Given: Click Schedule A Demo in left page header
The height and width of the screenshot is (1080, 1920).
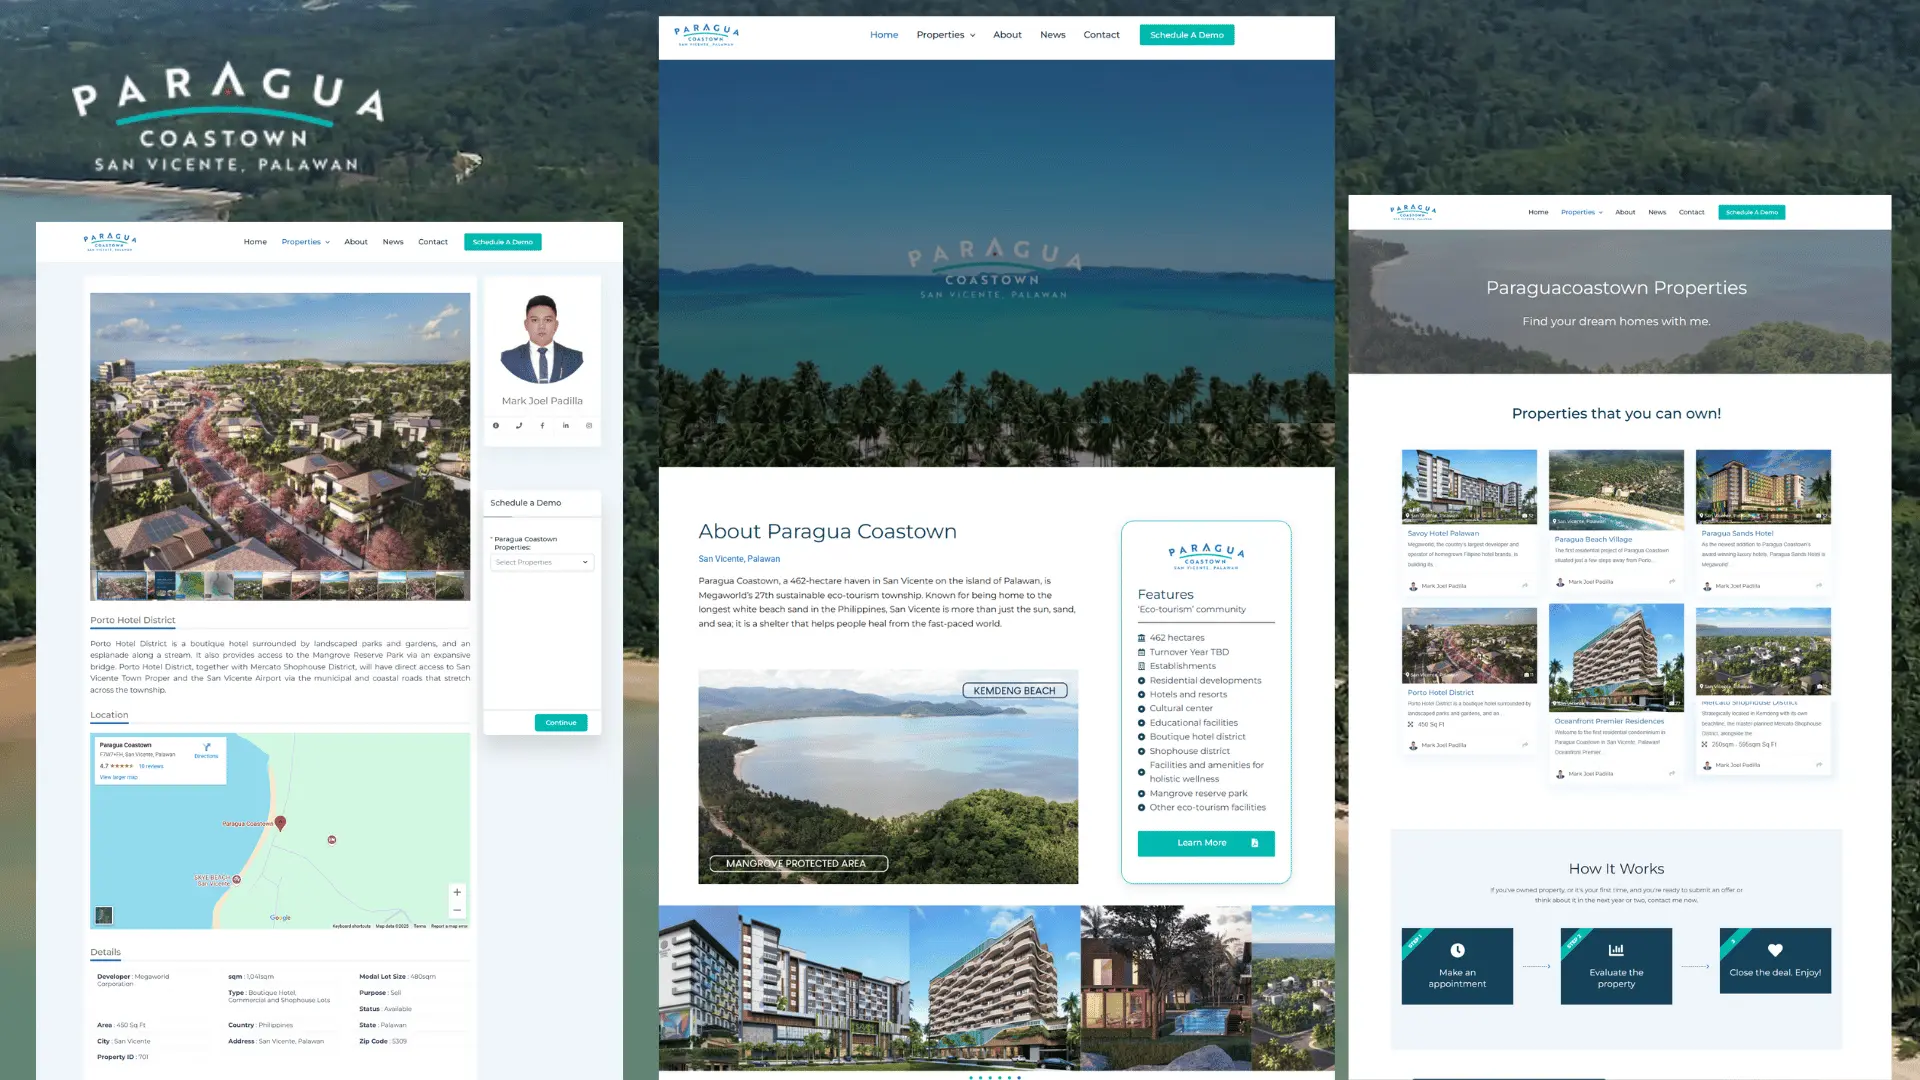Looking at the screenshot, I should 503,242.
